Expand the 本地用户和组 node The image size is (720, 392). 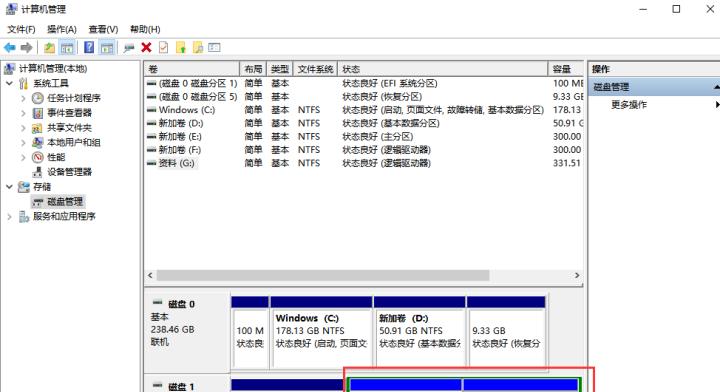pos(23,142)
